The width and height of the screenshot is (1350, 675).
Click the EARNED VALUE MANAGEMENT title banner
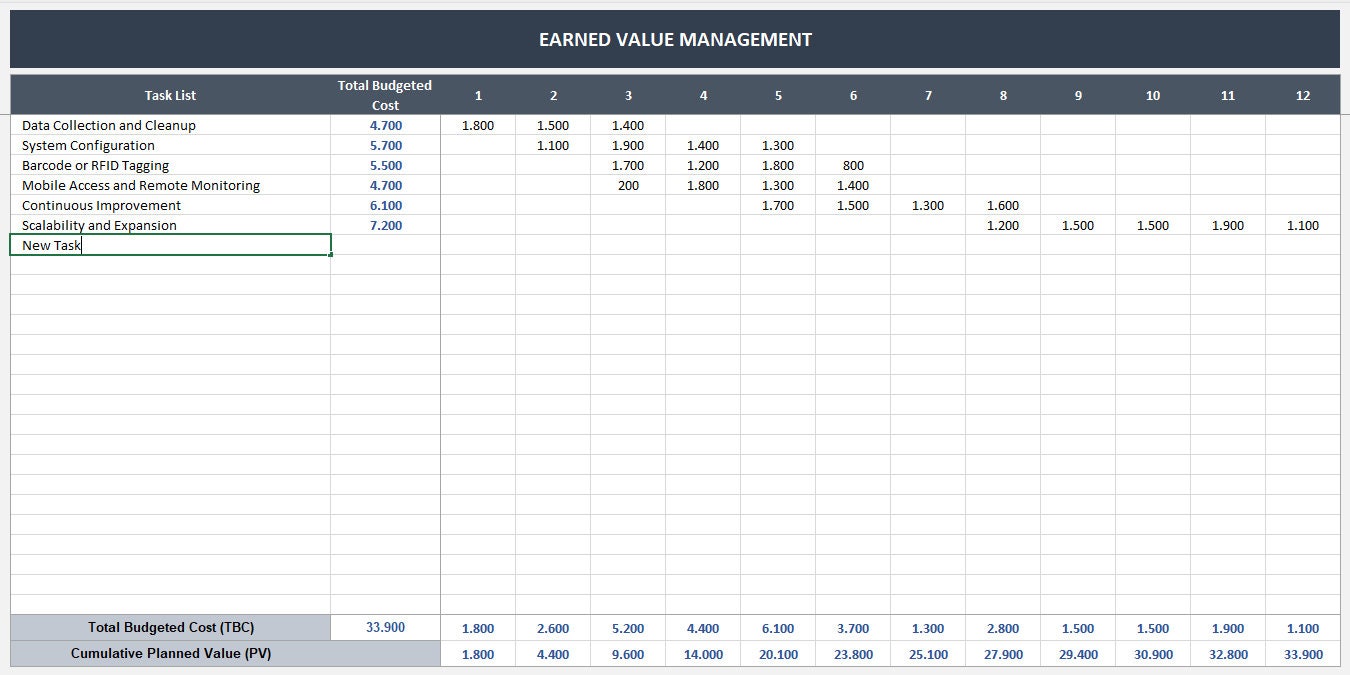tap(675, 39)
